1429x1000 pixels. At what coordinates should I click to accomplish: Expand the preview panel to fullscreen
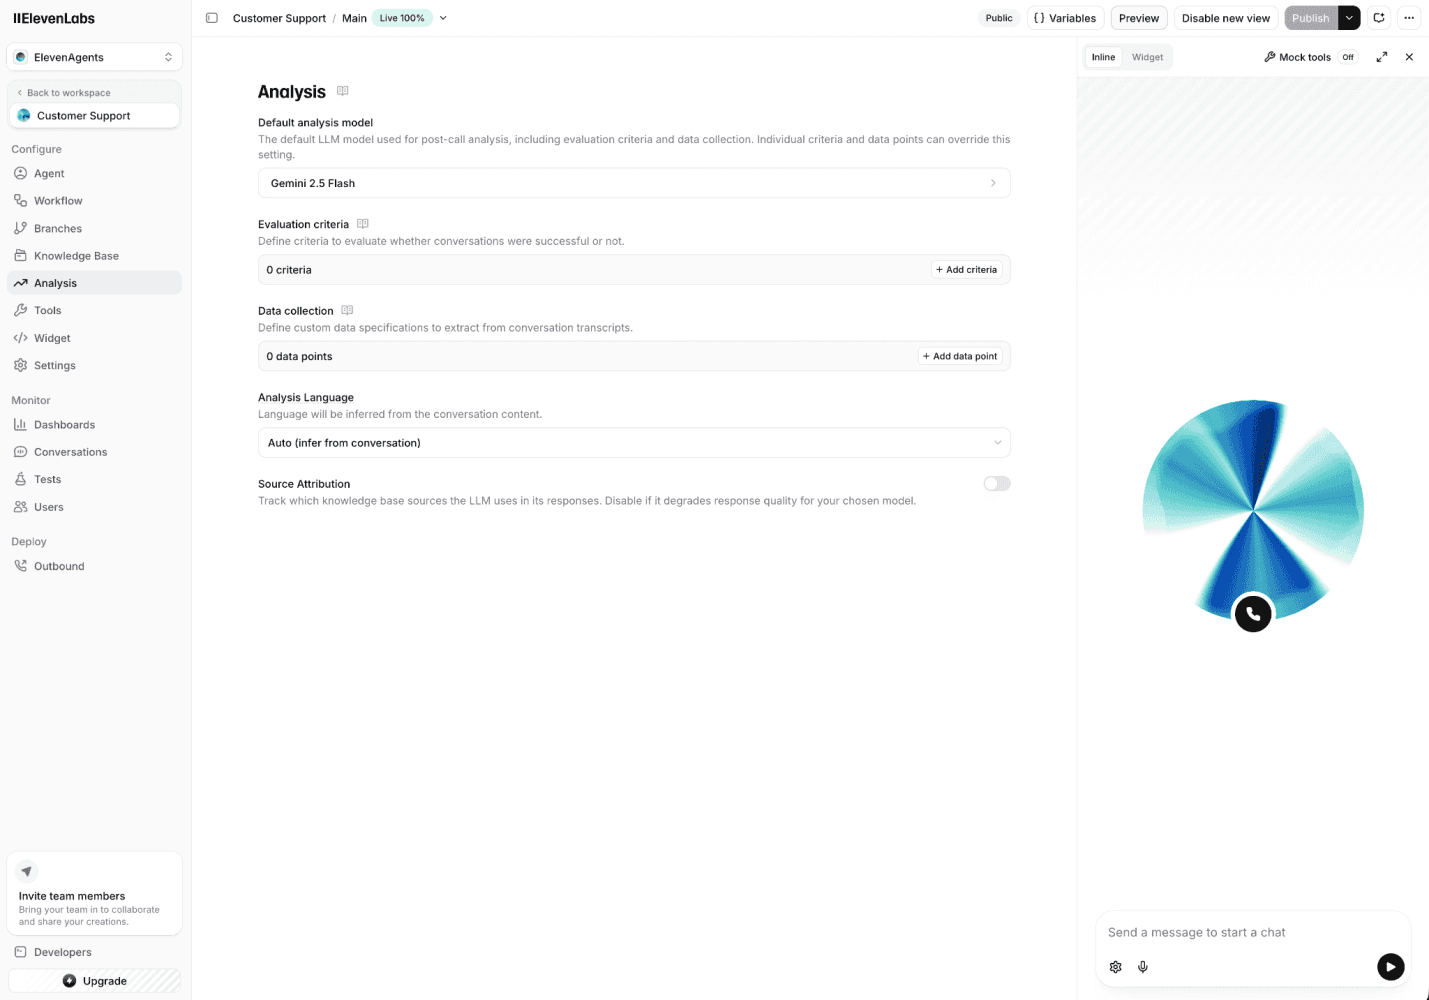(x=1382, y=57)
